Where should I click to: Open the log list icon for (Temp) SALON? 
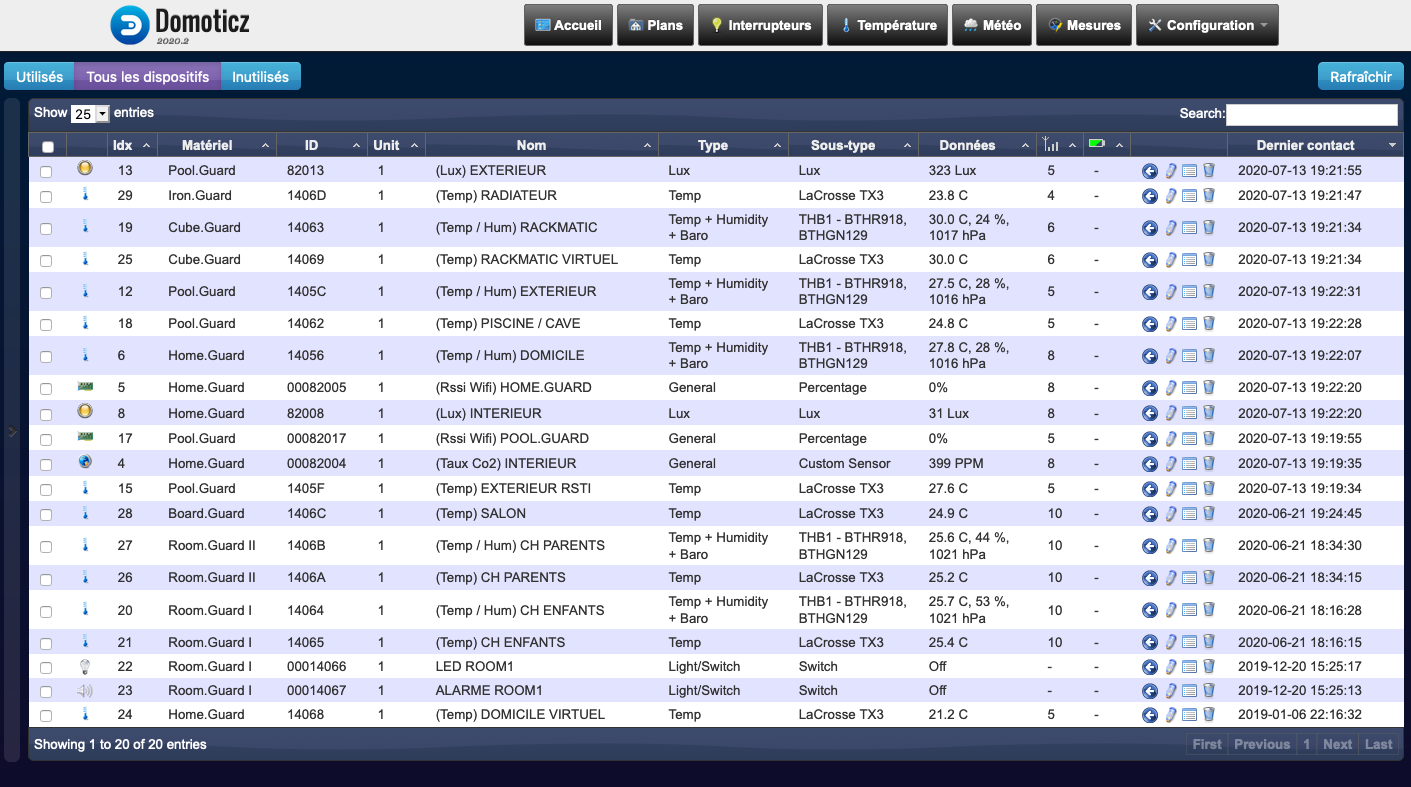1189,514
